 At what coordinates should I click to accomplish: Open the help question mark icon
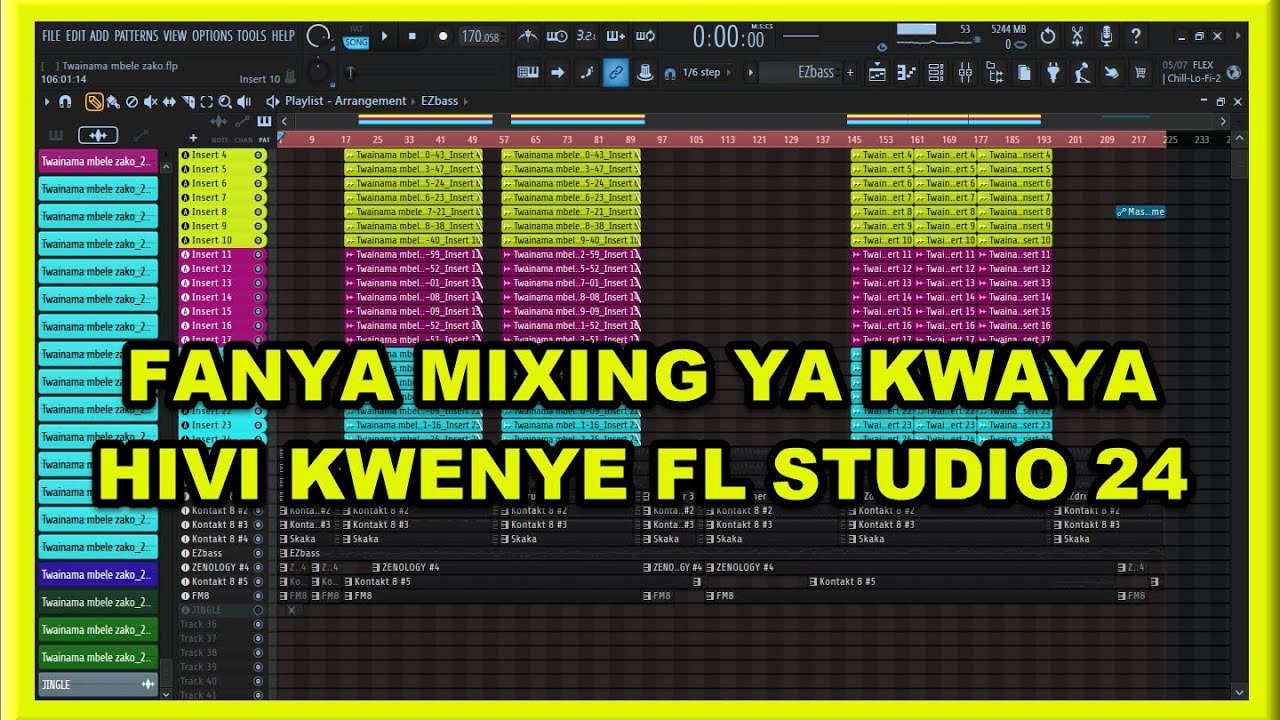(x=1135, y=36)
